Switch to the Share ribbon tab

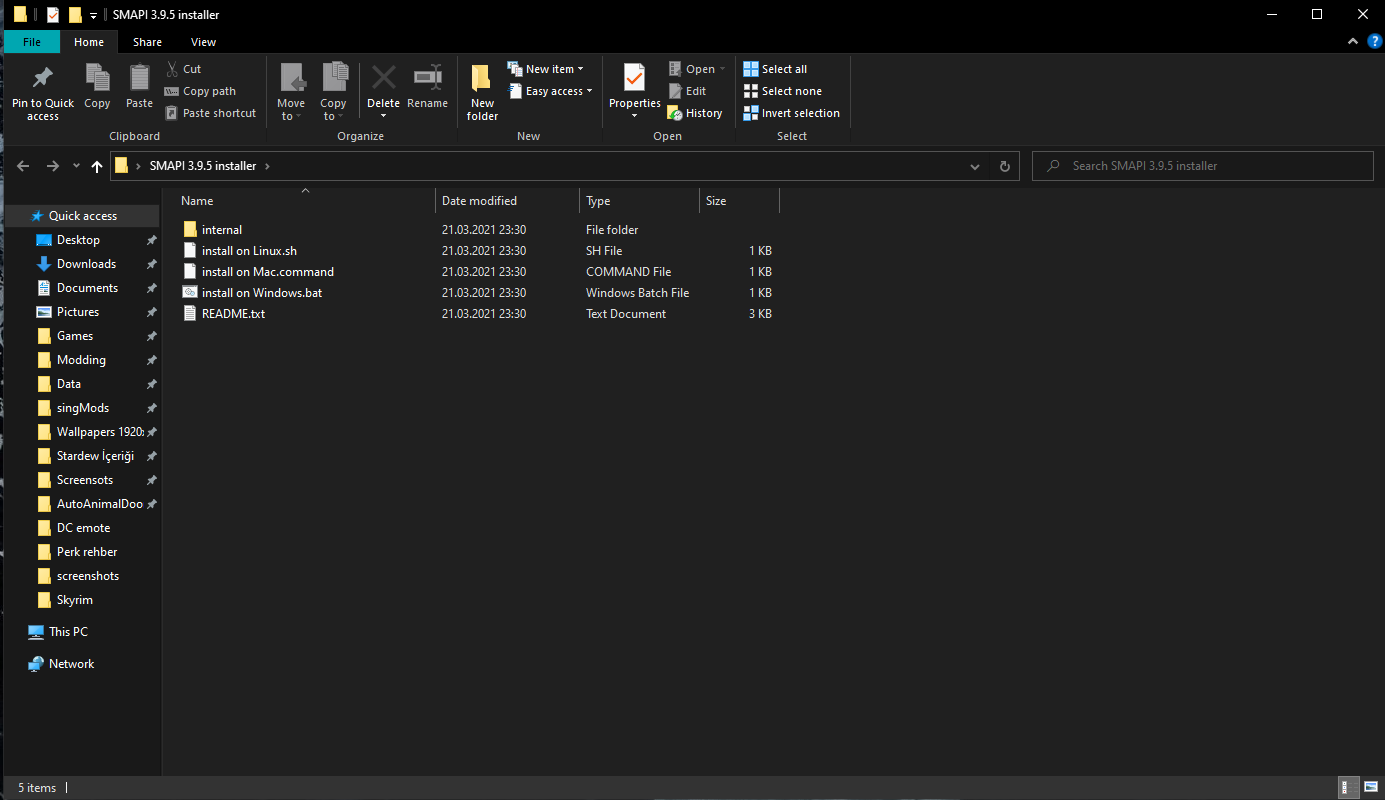point(147,42)
